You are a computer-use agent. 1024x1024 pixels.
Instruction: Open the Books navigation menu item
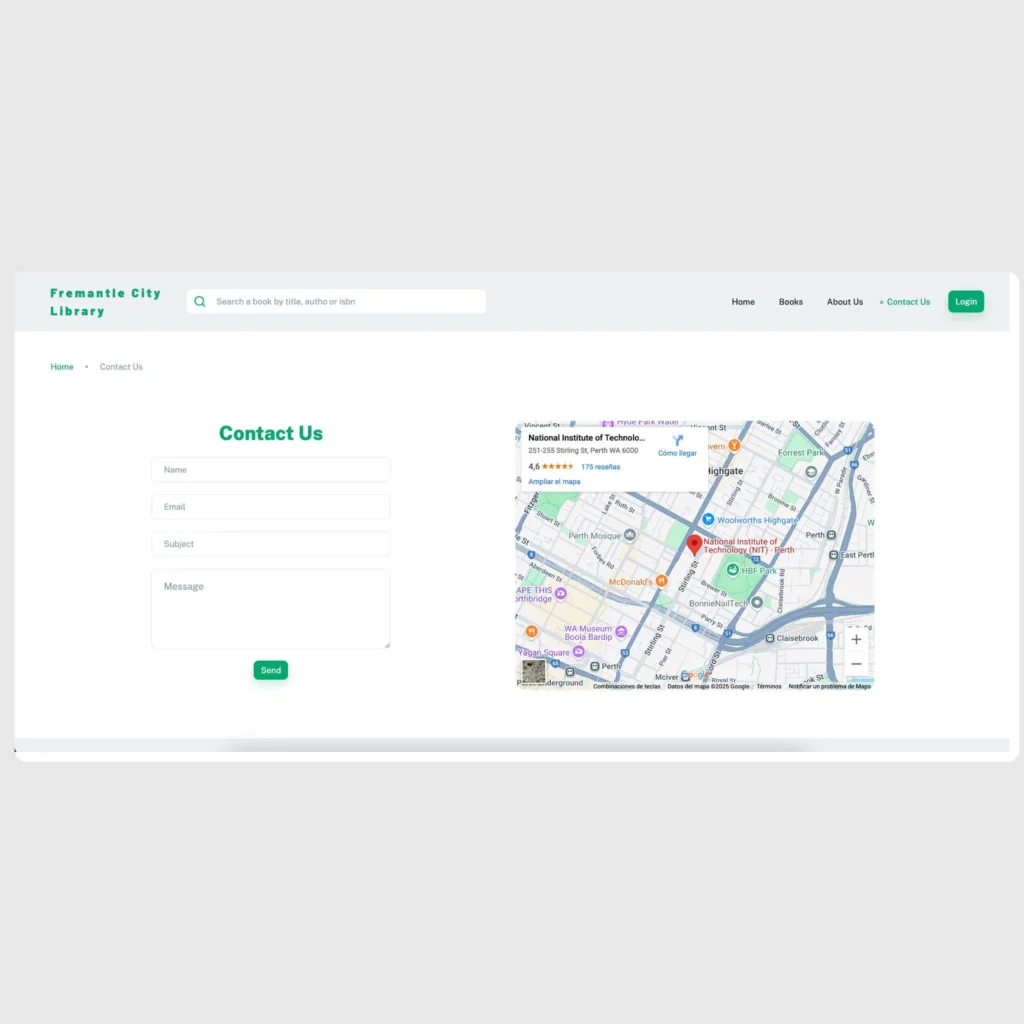[791, 302]
